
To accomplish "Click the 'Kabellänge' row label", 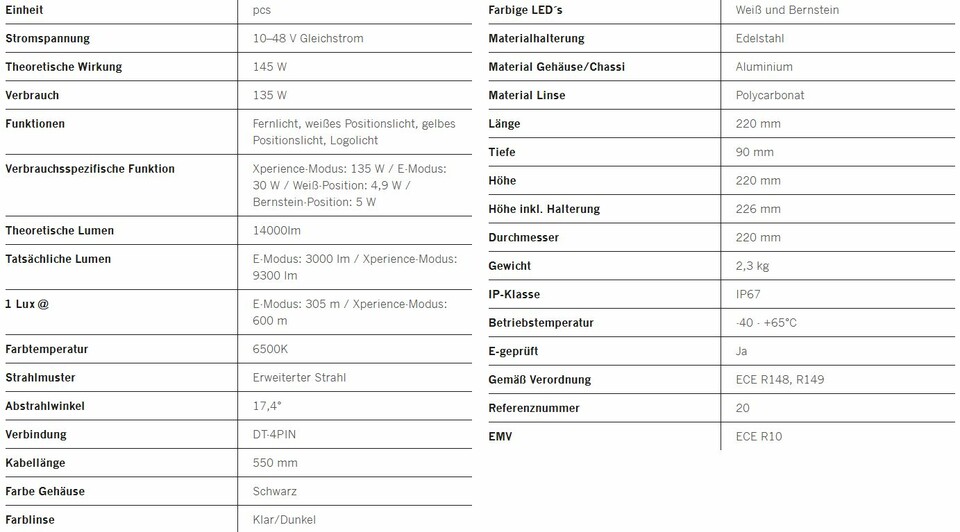I will (36, 463).
